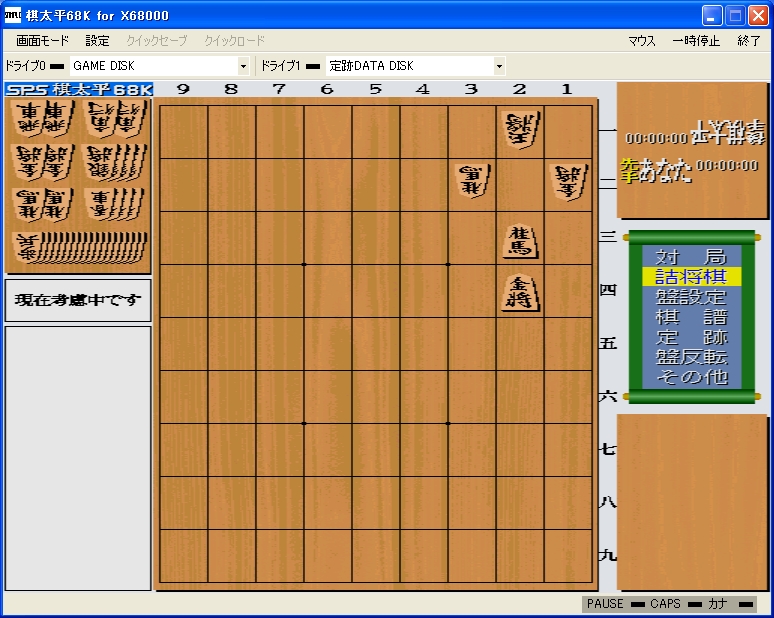Select the inverted knight piece in file 3
Screen dimensions: 774x618
point(471,182)
